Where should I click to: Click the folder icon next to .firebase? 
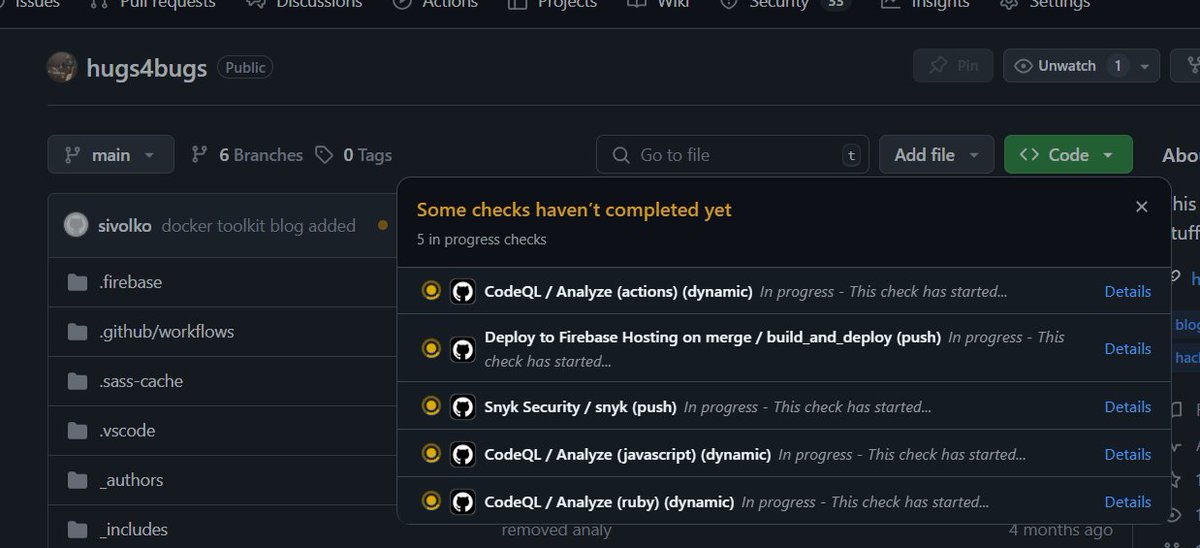77,282
